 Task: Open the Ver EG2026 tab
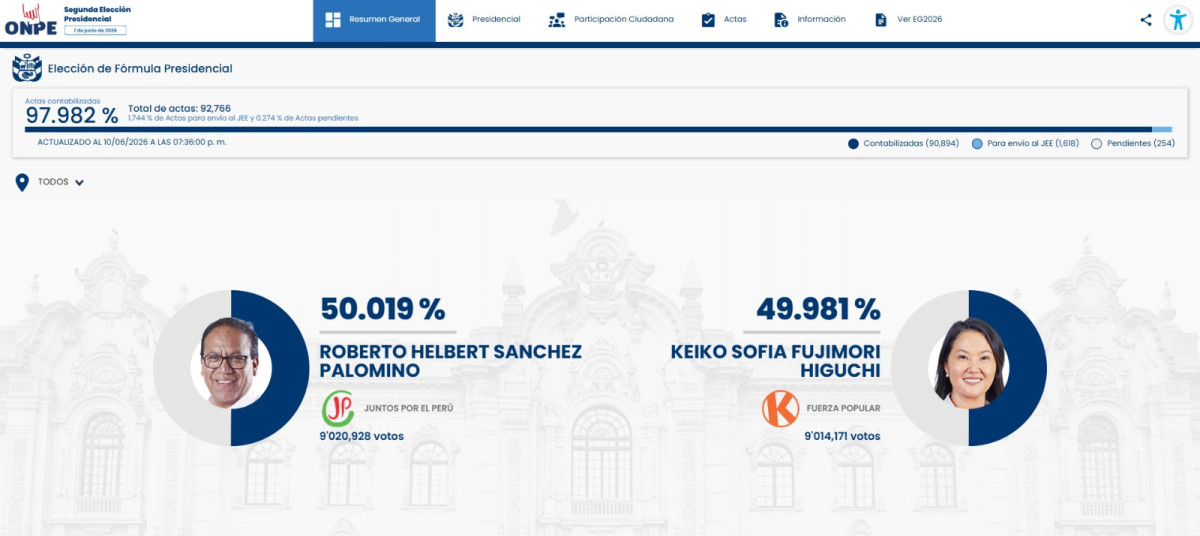point(908,20)
